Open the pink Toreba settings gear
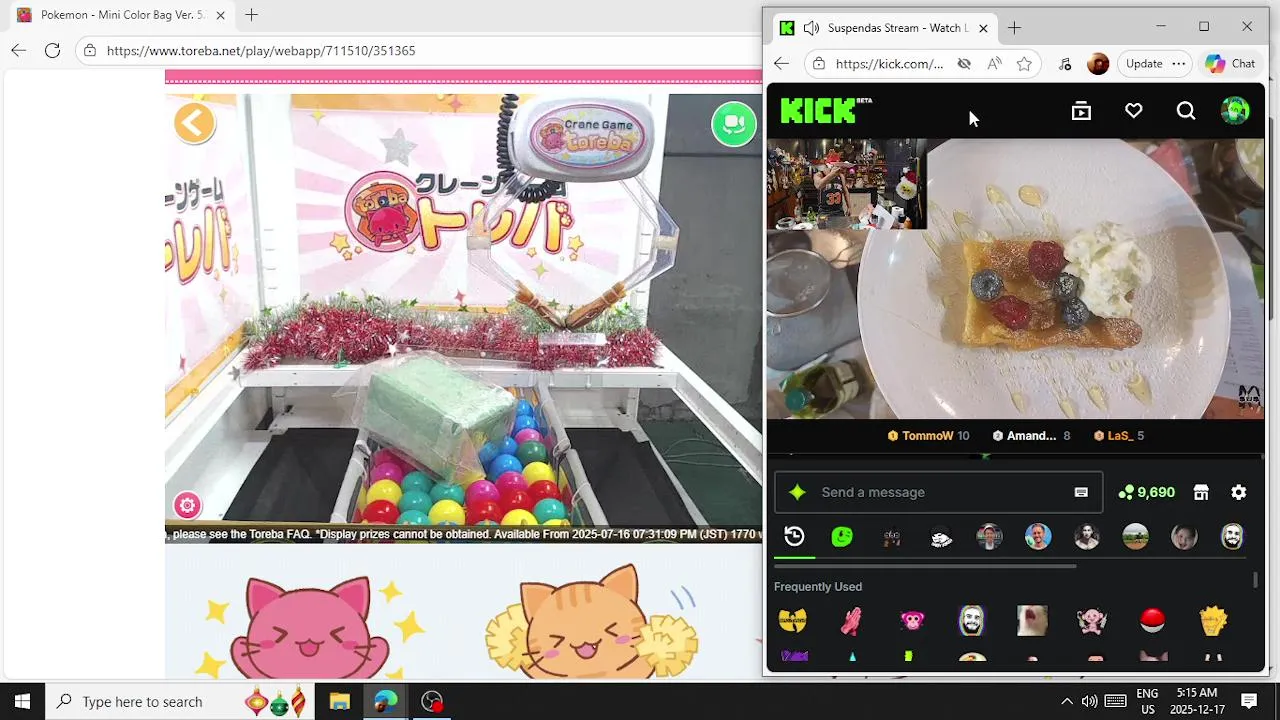Image resolution: width=1280 pixels, height=720 pixels. coord(187,505)
